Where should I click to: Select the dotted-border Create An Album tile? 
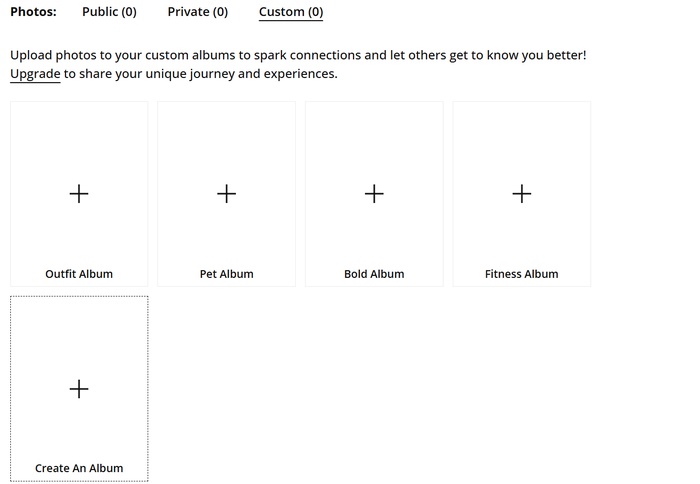pyautogui.click(x=79, y=388)
